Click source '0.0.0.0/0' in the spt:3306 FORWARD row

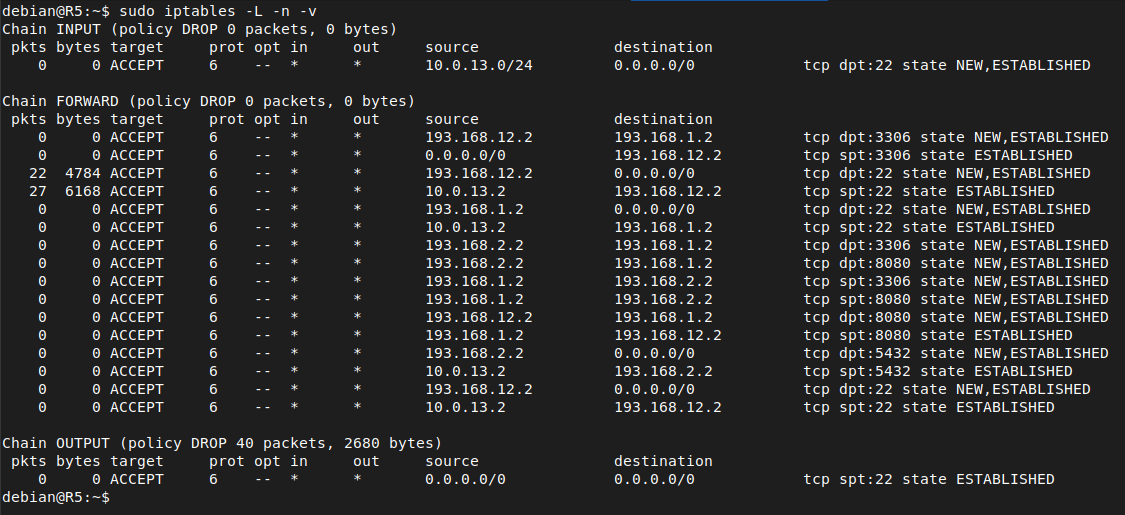[466, 155]
